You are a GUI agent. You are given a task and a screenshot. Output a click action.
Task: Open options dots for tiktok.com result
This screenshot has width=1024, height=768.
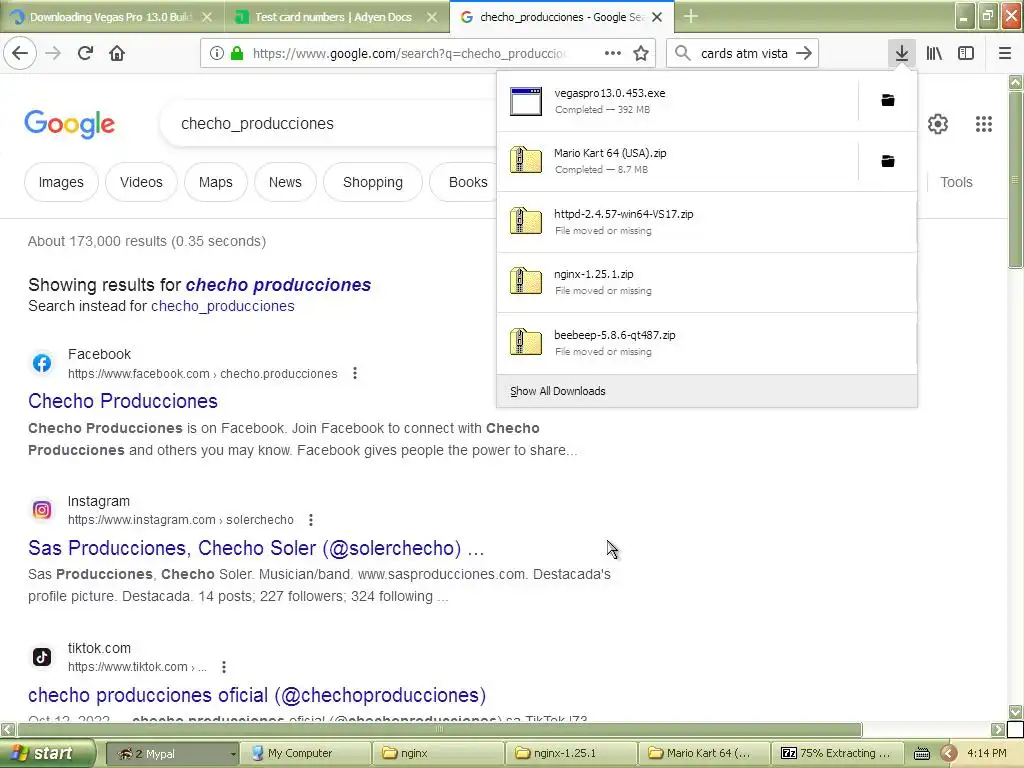coord(224,667)
